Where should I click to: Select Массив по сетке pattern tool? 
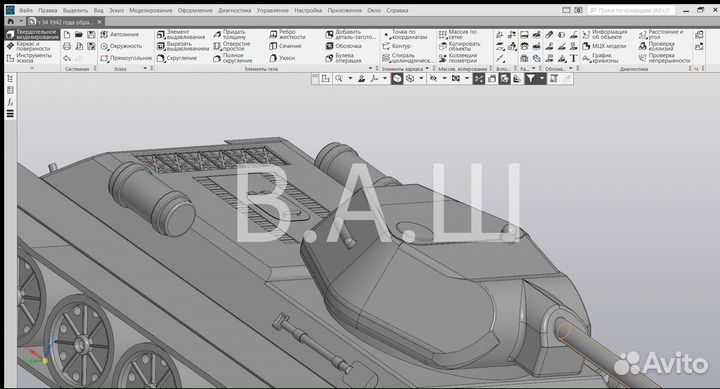[x=457, y=34]
